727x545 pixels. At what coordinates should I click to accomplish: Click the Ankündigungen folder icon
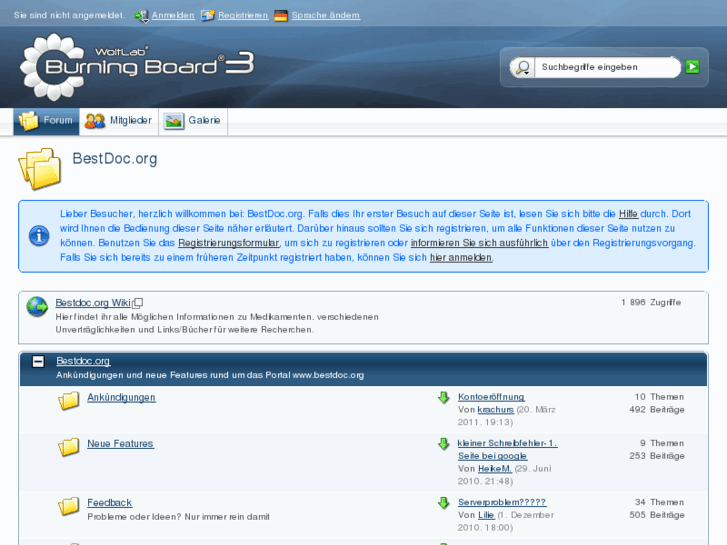pos(69,401)
